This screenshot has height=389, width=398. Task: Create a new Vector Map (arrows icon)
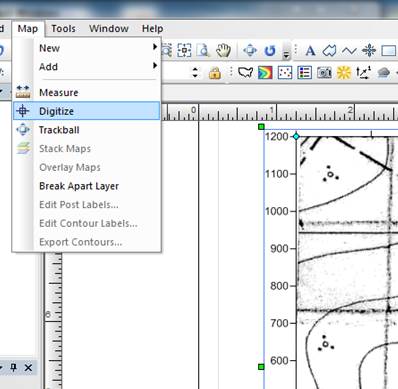[364, 72]
